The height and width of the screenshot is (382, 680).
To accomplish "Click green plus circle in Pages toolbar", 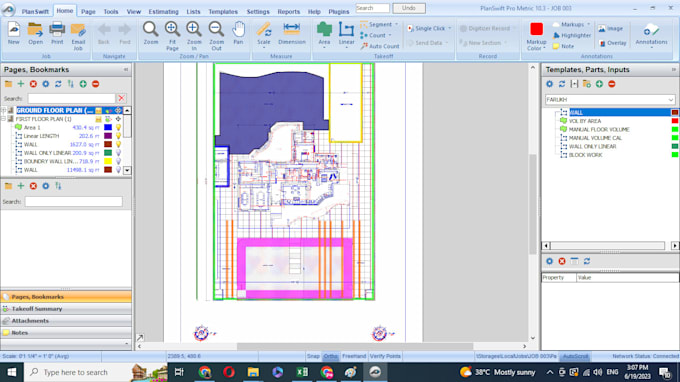I will point(83,84).
